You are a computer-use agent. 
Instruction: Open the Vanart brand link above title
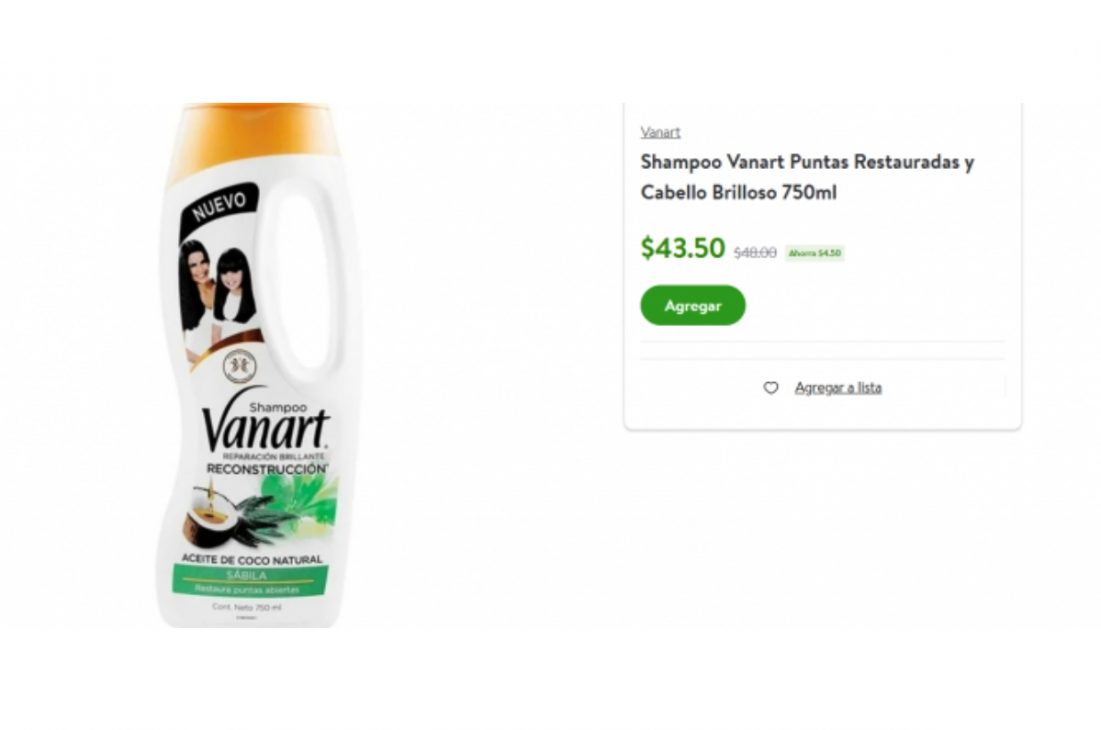[x=660, y=132]
